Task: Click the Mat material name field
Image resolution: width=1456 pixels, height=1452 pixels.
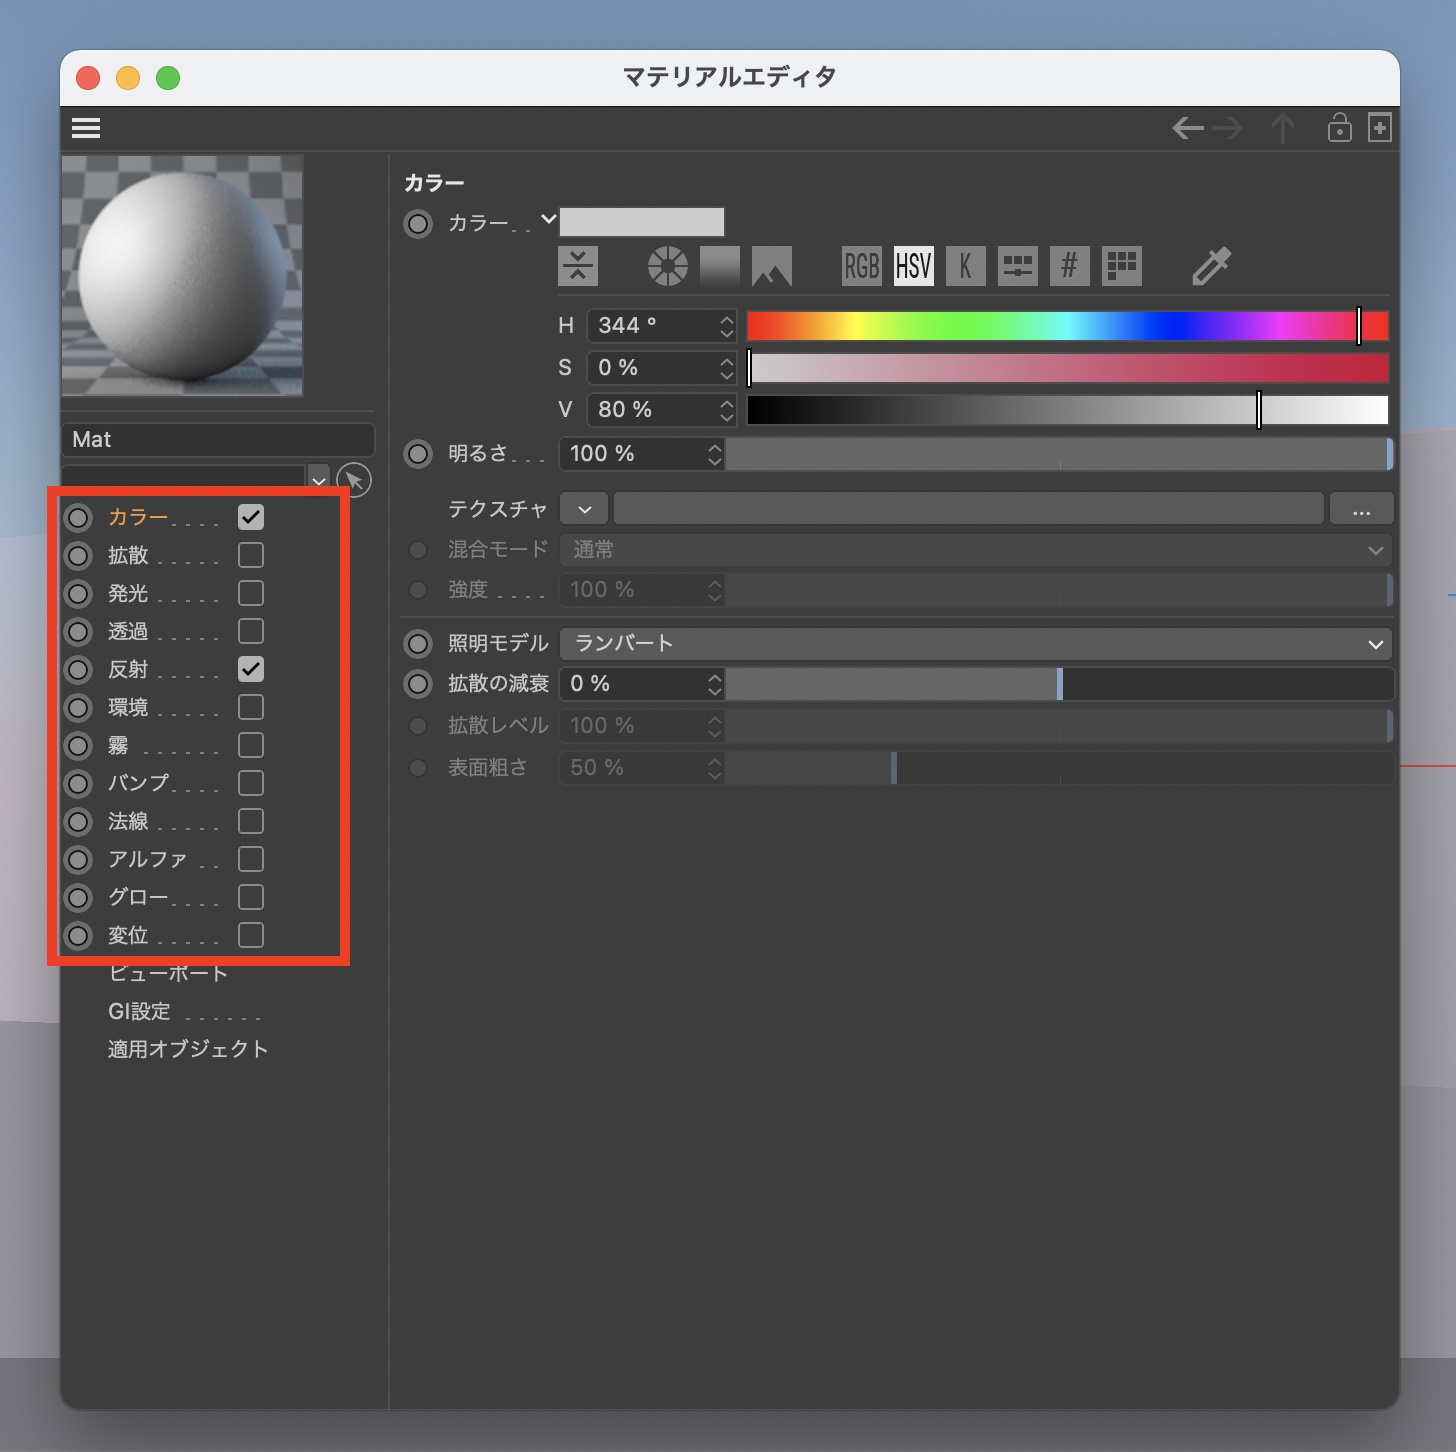Action: pos(217,440)
